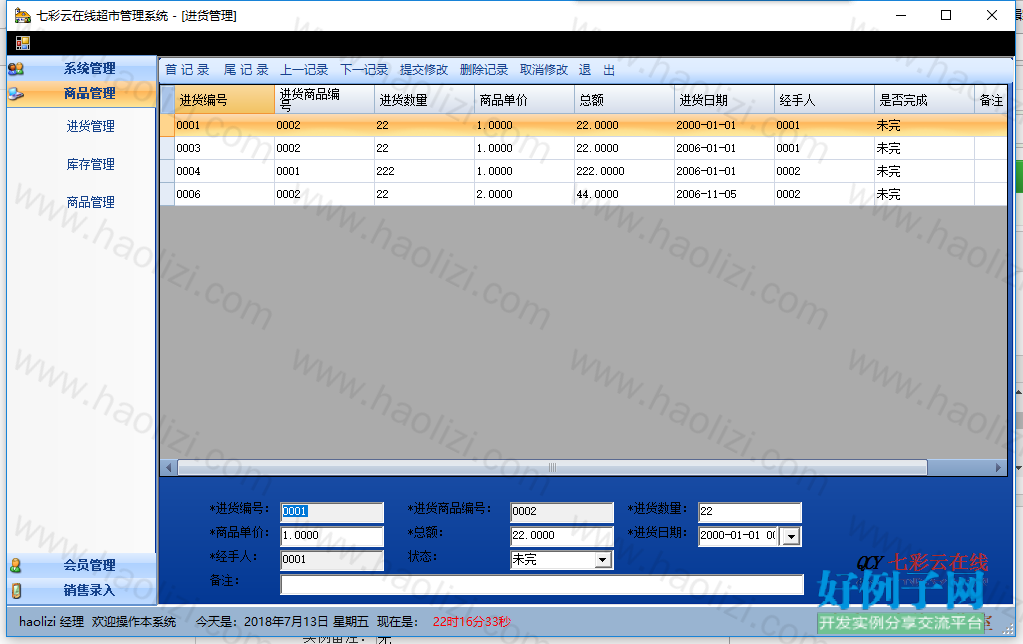Image resolution: width=1023 pixels, height=644 pixels.
Task: Click the application icon in the title bar
Action: tap(22, 15)
